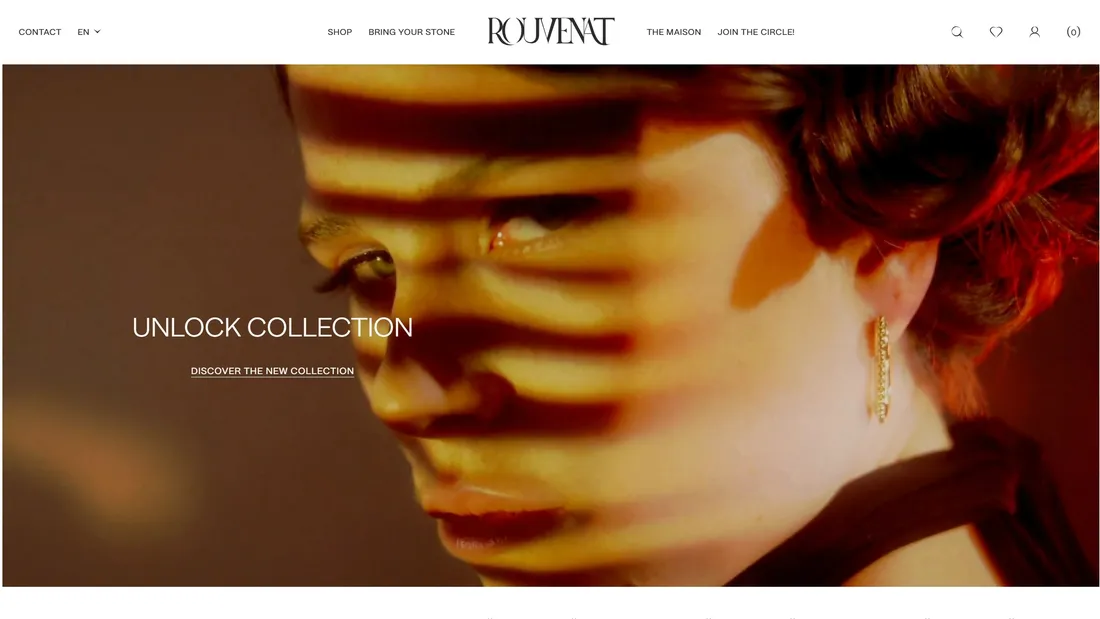Screen dimensions: 1100x619
Task: Go home via the Rouvenat logo
Action: [551, 32]
